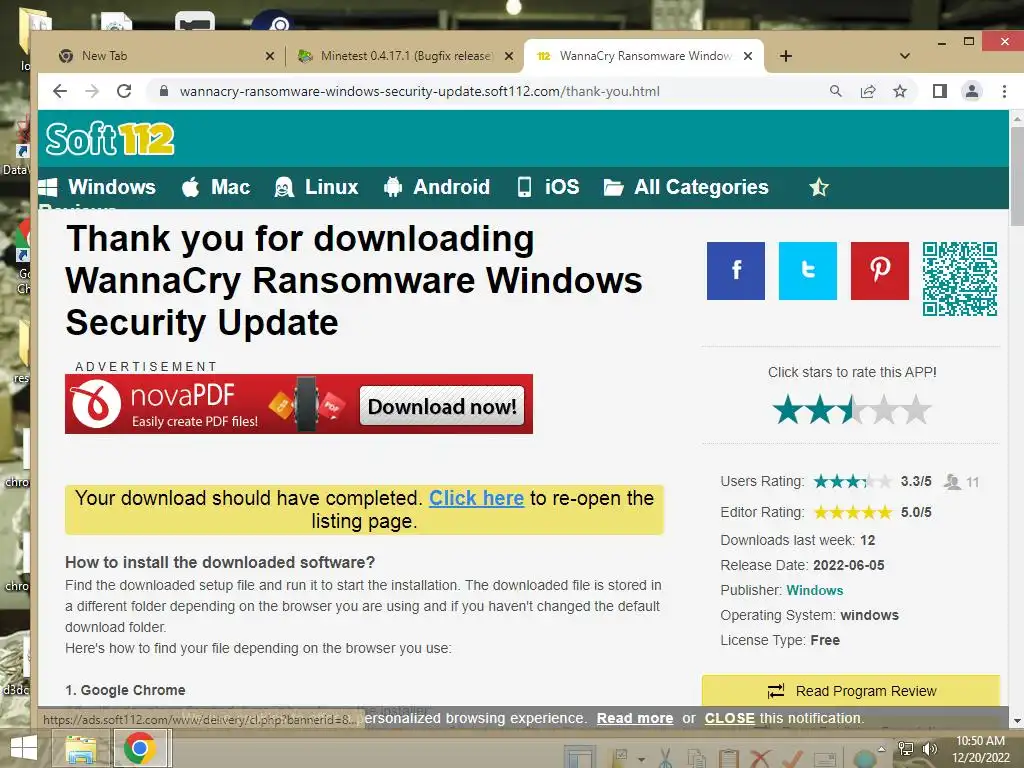Click the QR code image
The width and height of the screenshot is (1024, 768).
coord(960,279)
